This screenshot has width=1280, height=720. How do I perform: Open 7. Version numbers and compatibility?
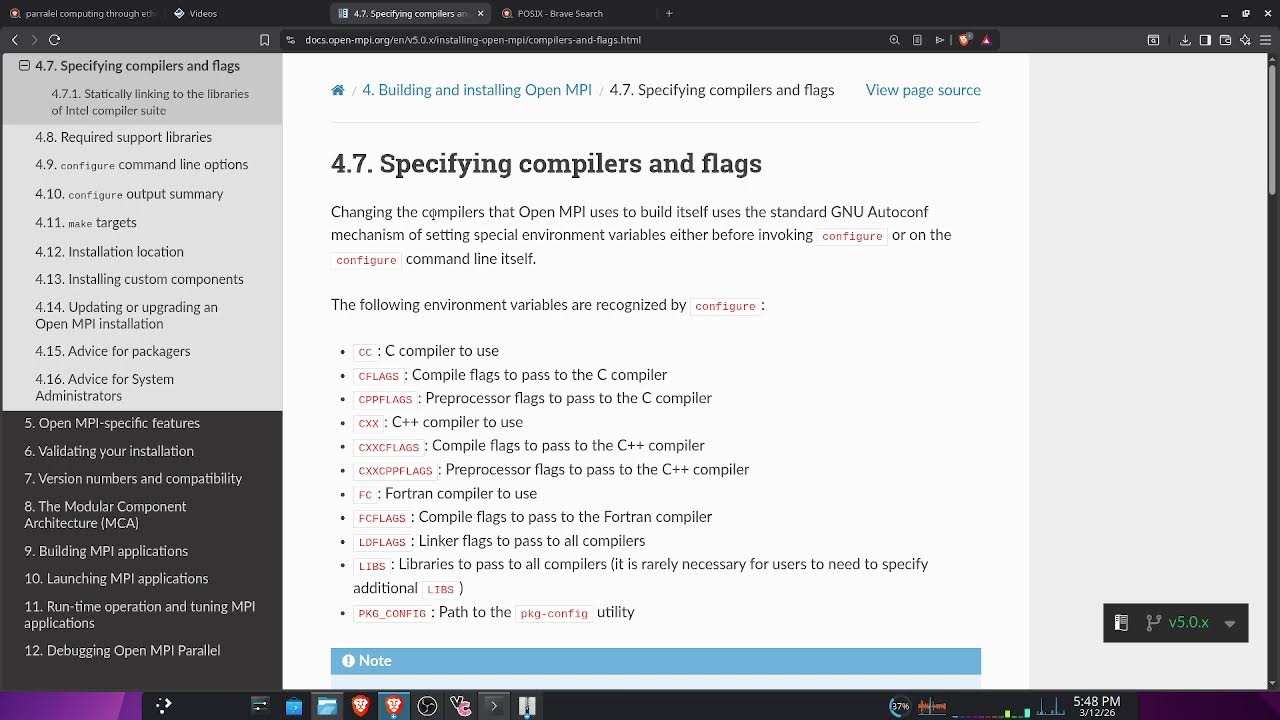[133, 479]
